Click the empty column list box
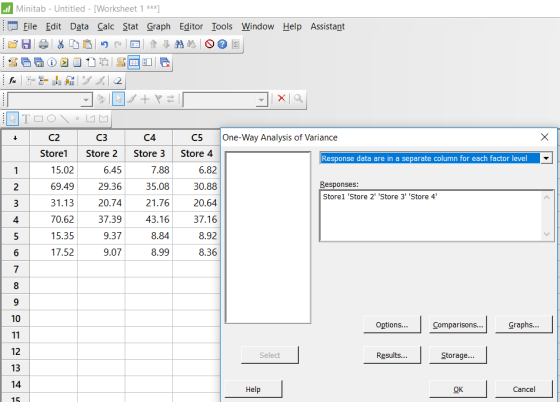The image size is (560, 402). tap(268, 237)
